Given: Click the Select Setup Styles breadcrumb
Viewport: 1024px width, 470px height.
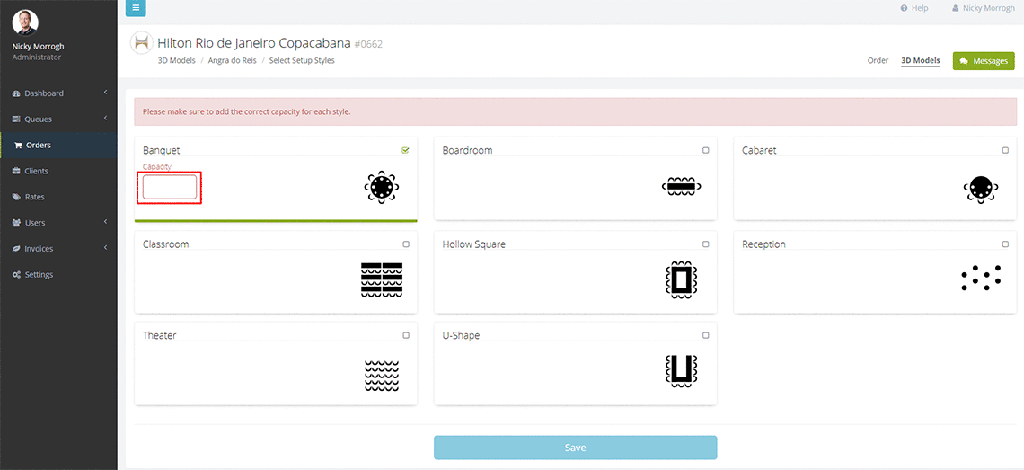Looking at the screenshot, I should coord(302,61).
